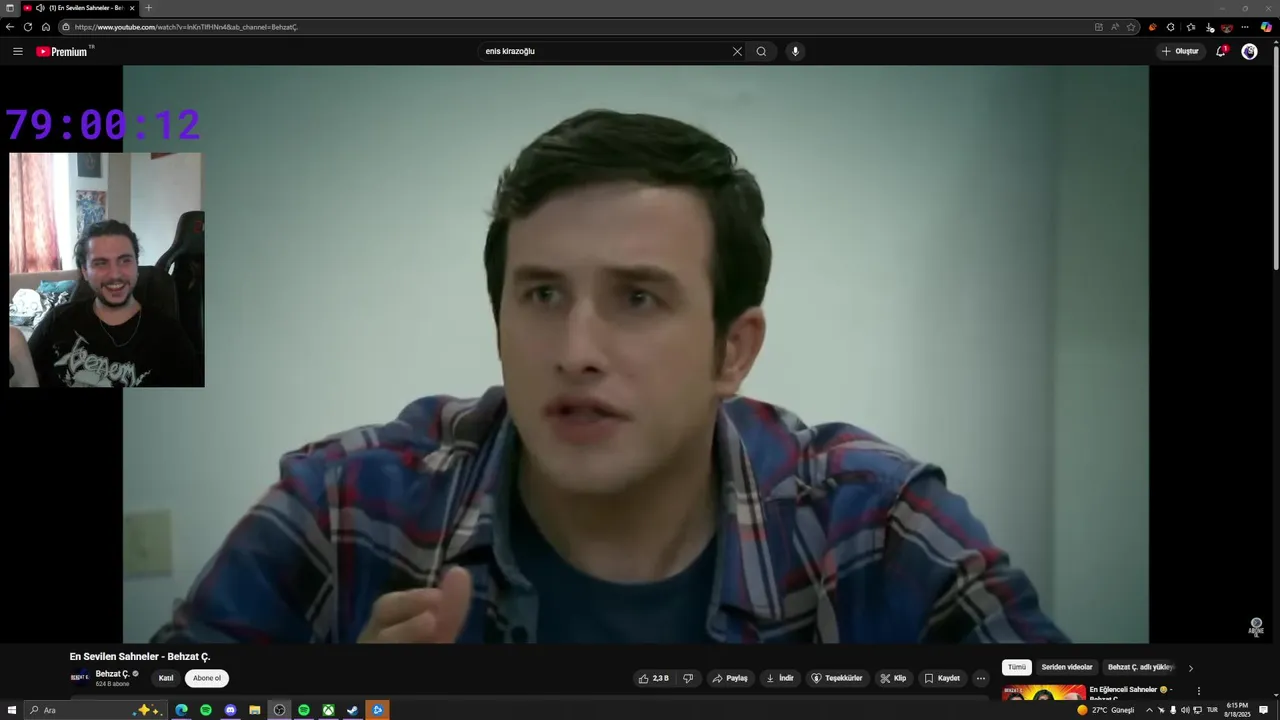Image resolution: width=1280 pixels, height=720 pixels.
Task: Open the first Spotify taskbar icon
Action: tap(206, 710)
